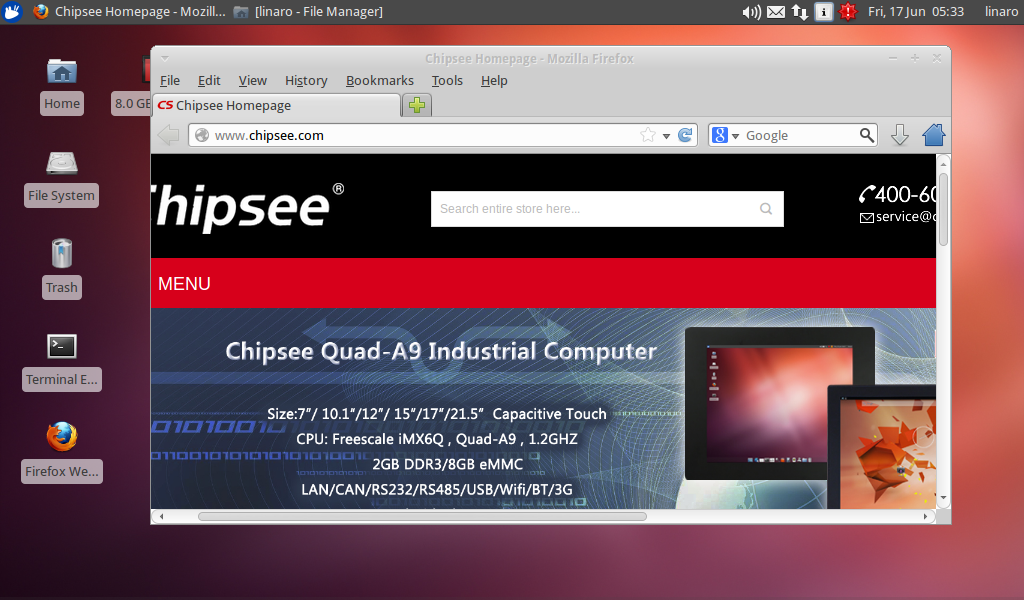Screen dimensions: 1024x600
Task: Launch Firefox Web Browser desktop icon
Action: tap(62, 437)
